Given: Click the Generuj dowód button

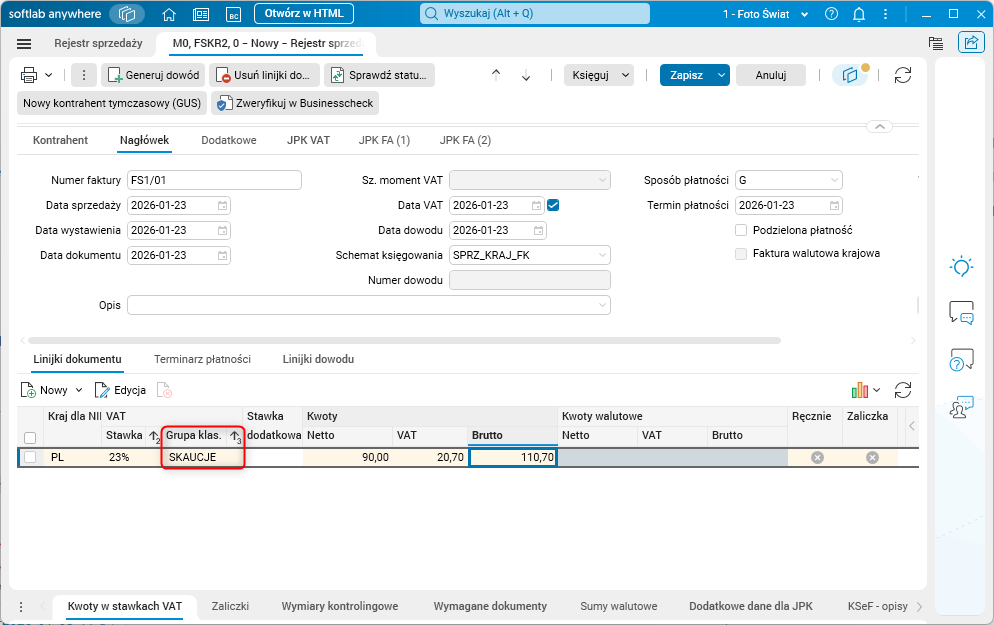Looking at the screenshot, I should 153,75.
